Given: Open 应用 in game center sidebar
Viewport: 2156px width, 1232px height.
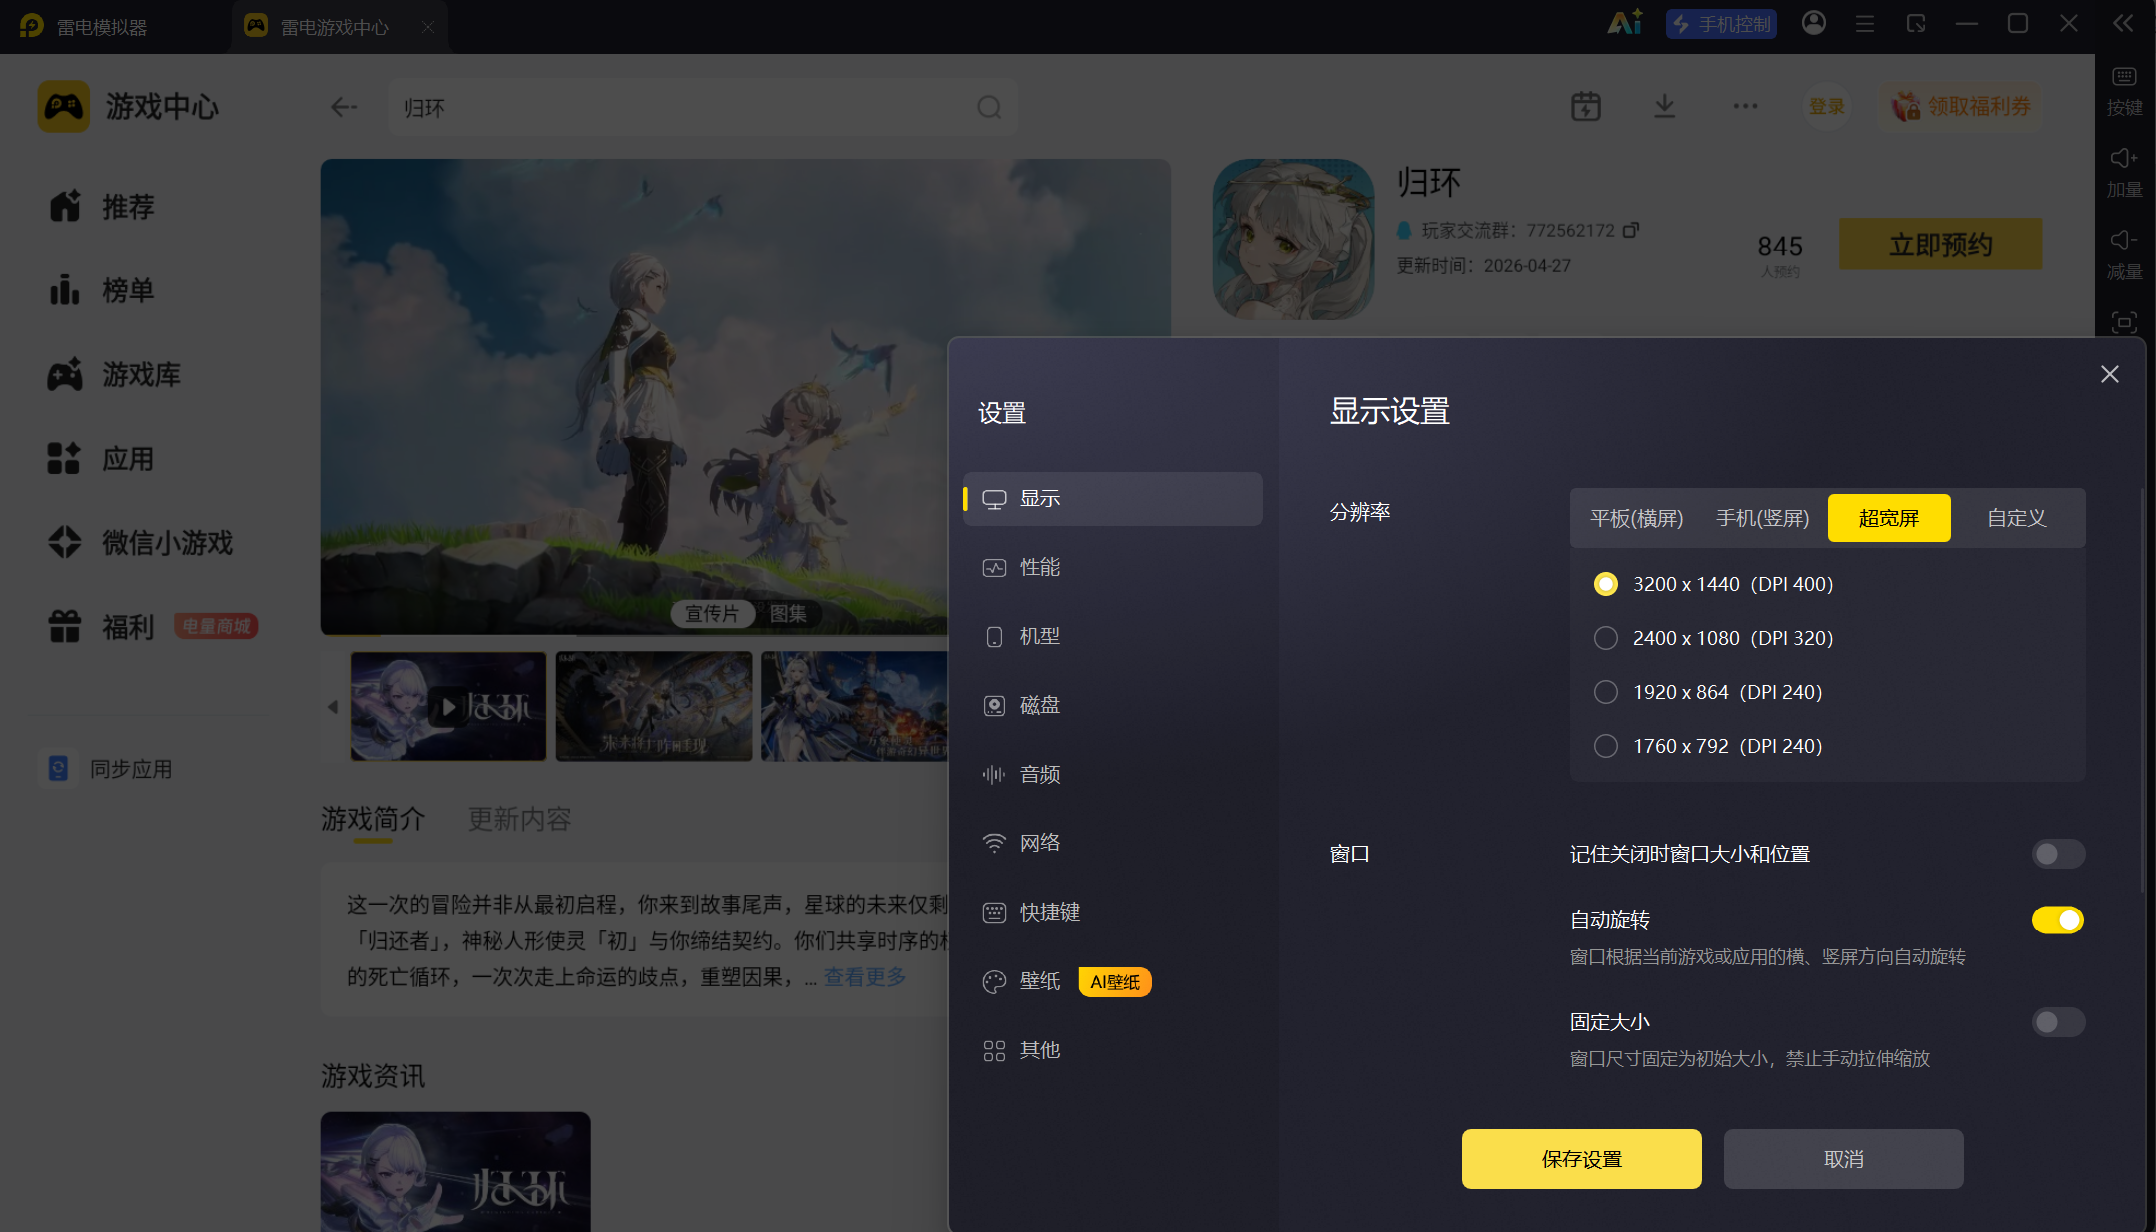Looking at the screenshot, I should click(x=101, y=459).
